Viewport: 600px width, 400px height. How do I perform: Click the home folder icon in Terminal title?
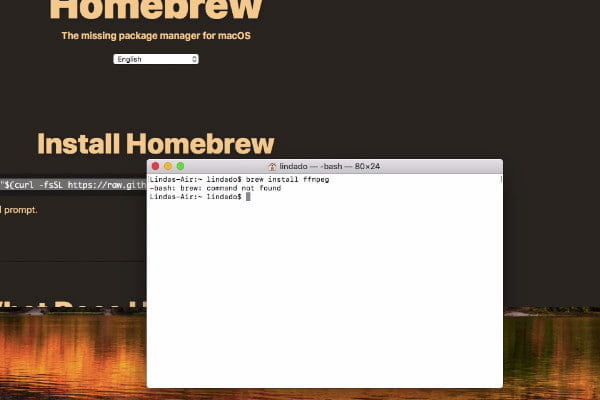click(272, 167)
